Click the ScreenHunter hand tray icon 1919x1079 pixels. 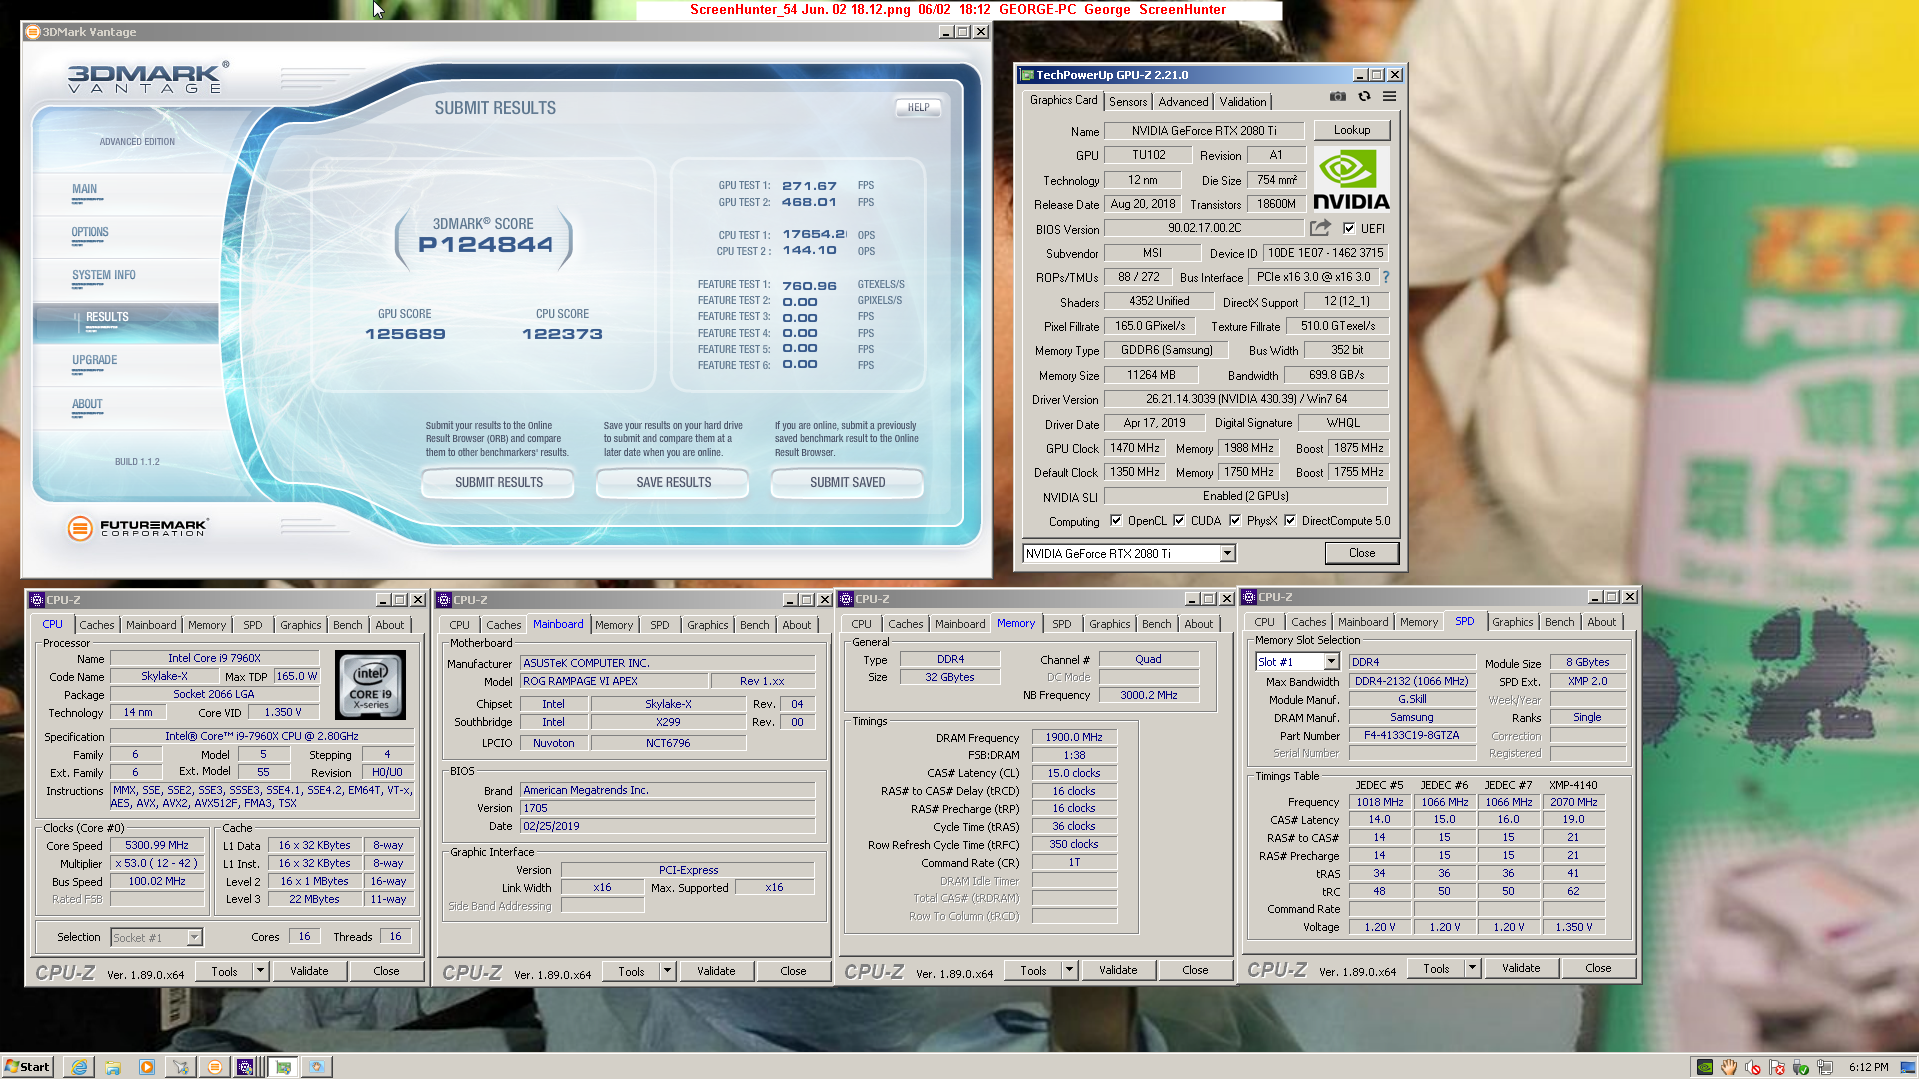[1729, 1067]
